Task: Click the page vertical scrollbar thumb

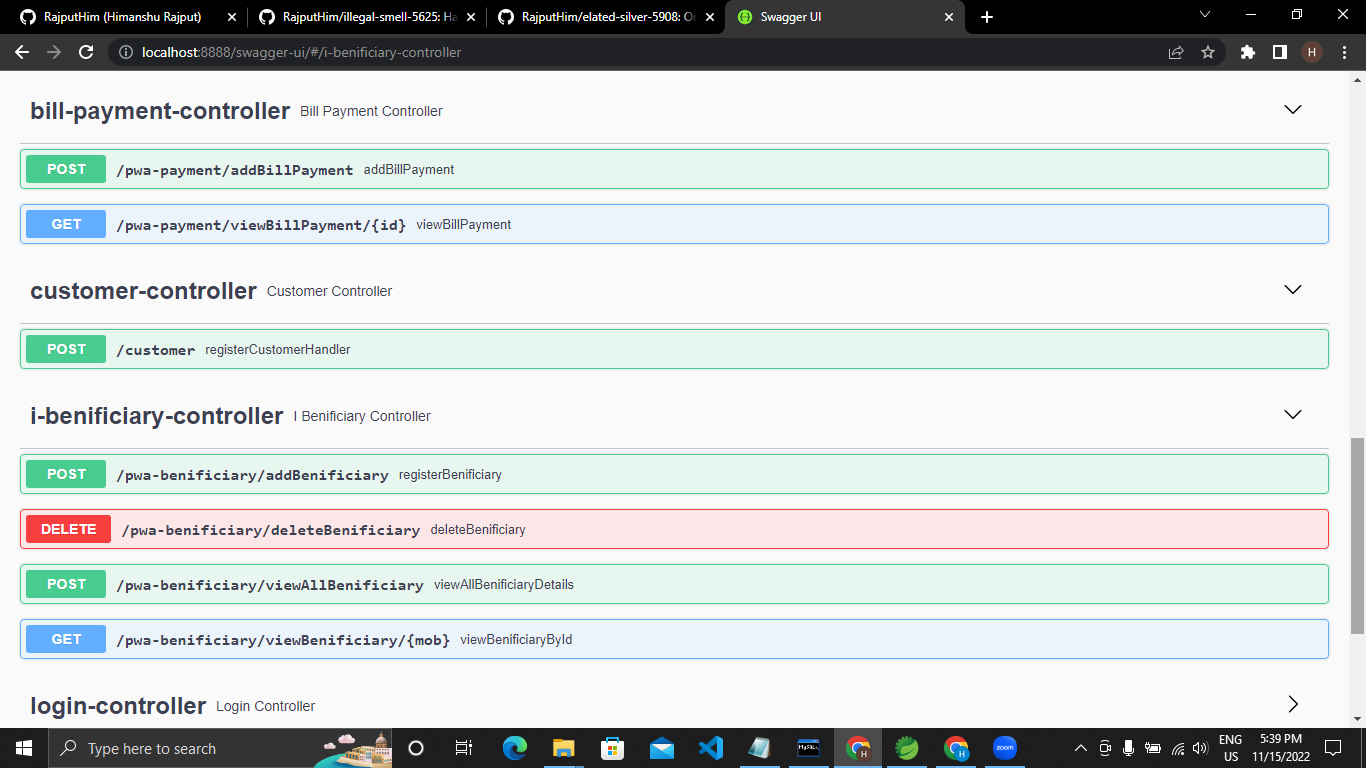Action: coord(1357,535)
